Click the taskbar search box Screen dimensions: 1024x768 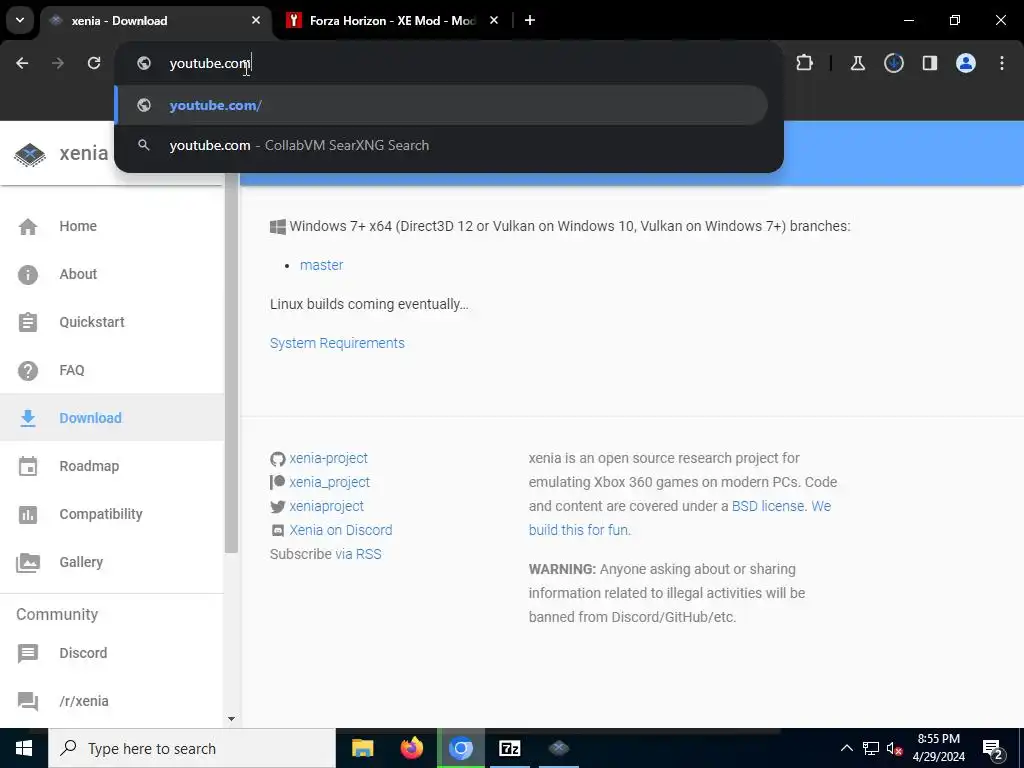tap(192, 748)
